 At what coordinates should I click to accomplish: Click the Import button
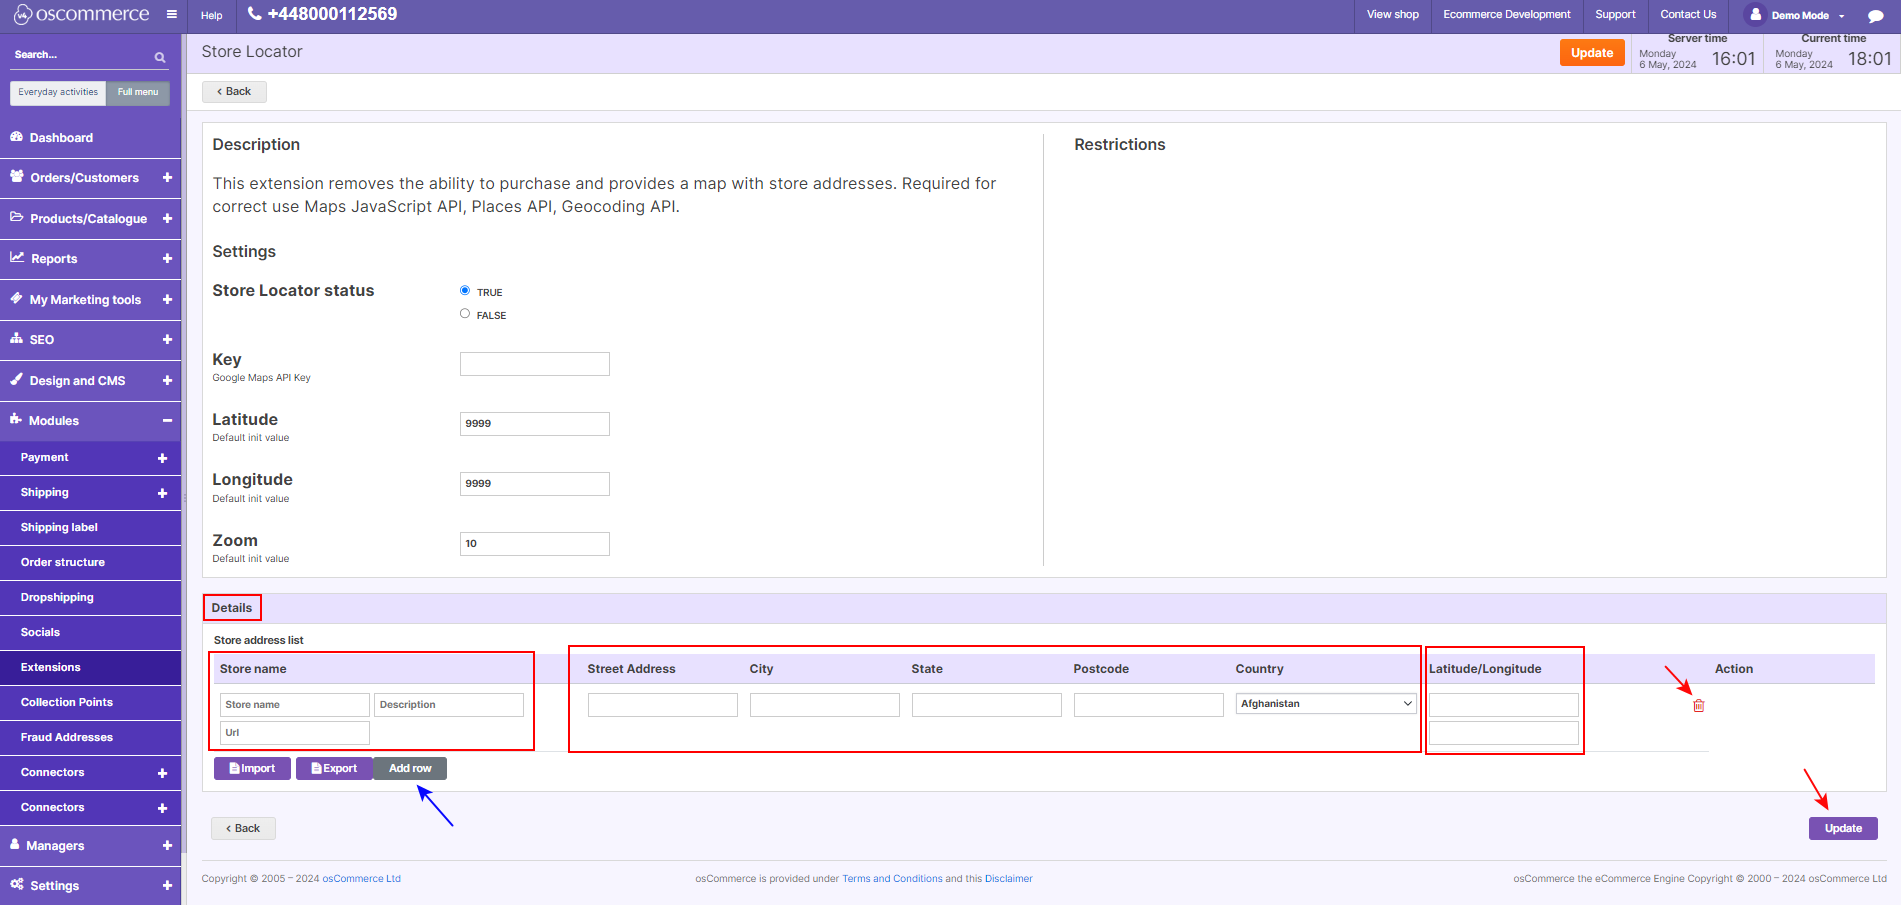click(x=252, y=768)
